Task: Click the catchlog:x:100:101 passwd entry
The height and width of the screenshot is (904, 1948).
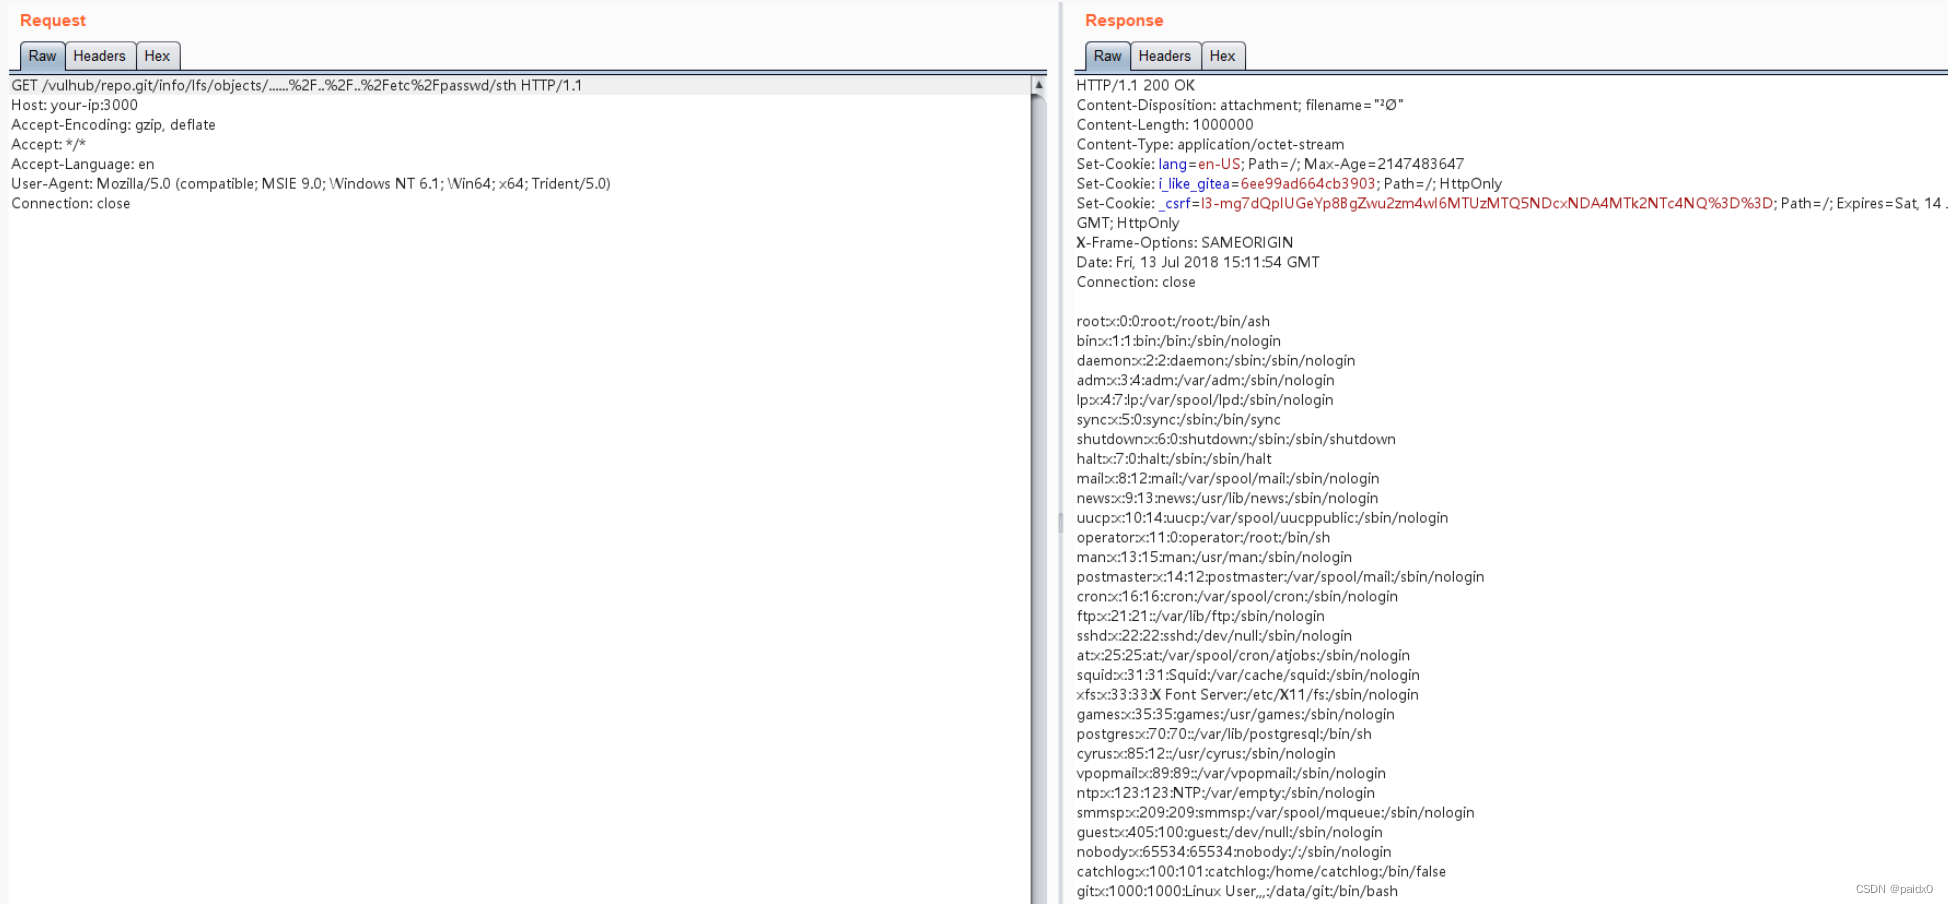Action: pyautogui.click(x=1262, y=872)
